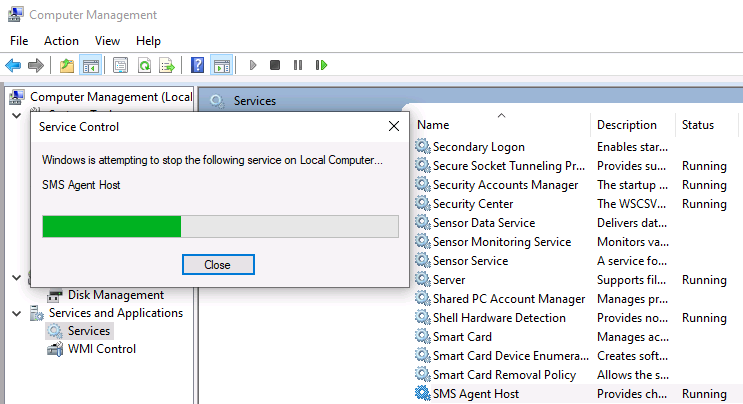Viewport: 743px width, 404px height.
Task: Click Computer Management title bar icon
Action: [x=16, y=15]
